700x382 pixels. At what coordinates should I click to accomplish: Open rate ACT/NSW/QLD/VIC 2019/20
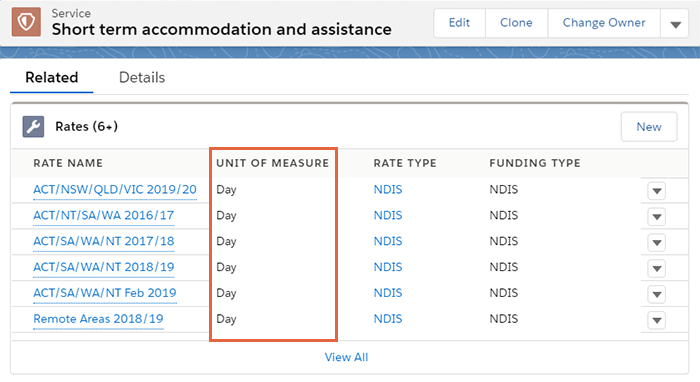click(115, 190)
